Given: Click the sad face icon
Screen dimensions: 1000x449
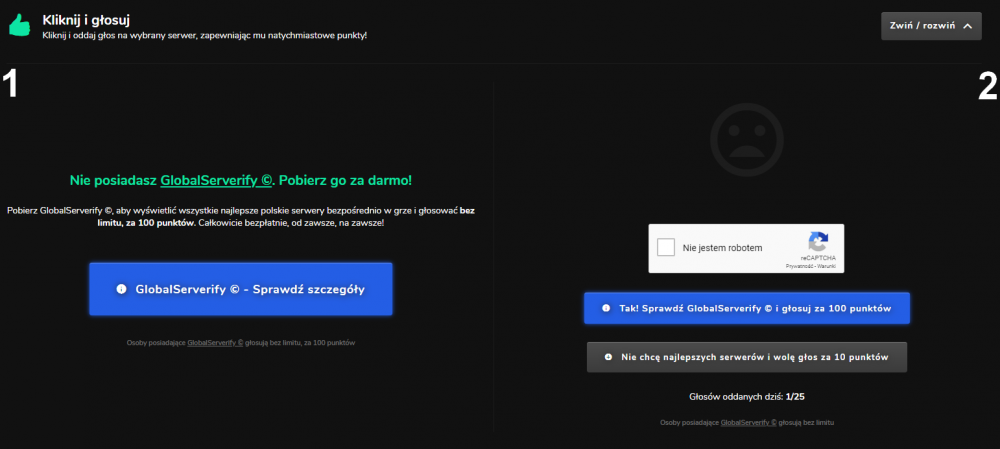Looking at the screenshot, I should tap(747, 140).
